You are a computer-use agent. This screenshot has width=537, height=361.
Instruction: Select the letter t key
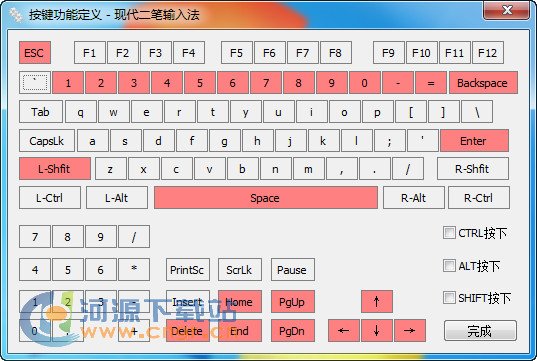(213, 112)
